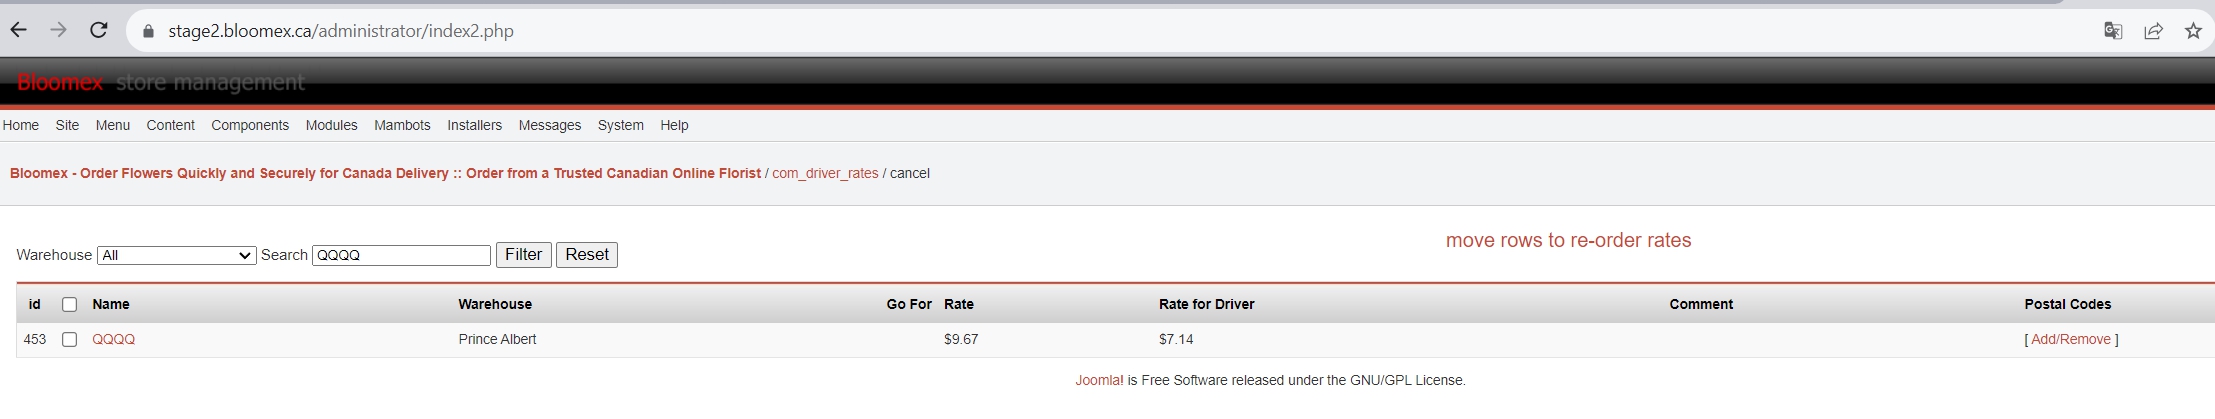
Task: Reload the current page
Action: pos(99,30)
